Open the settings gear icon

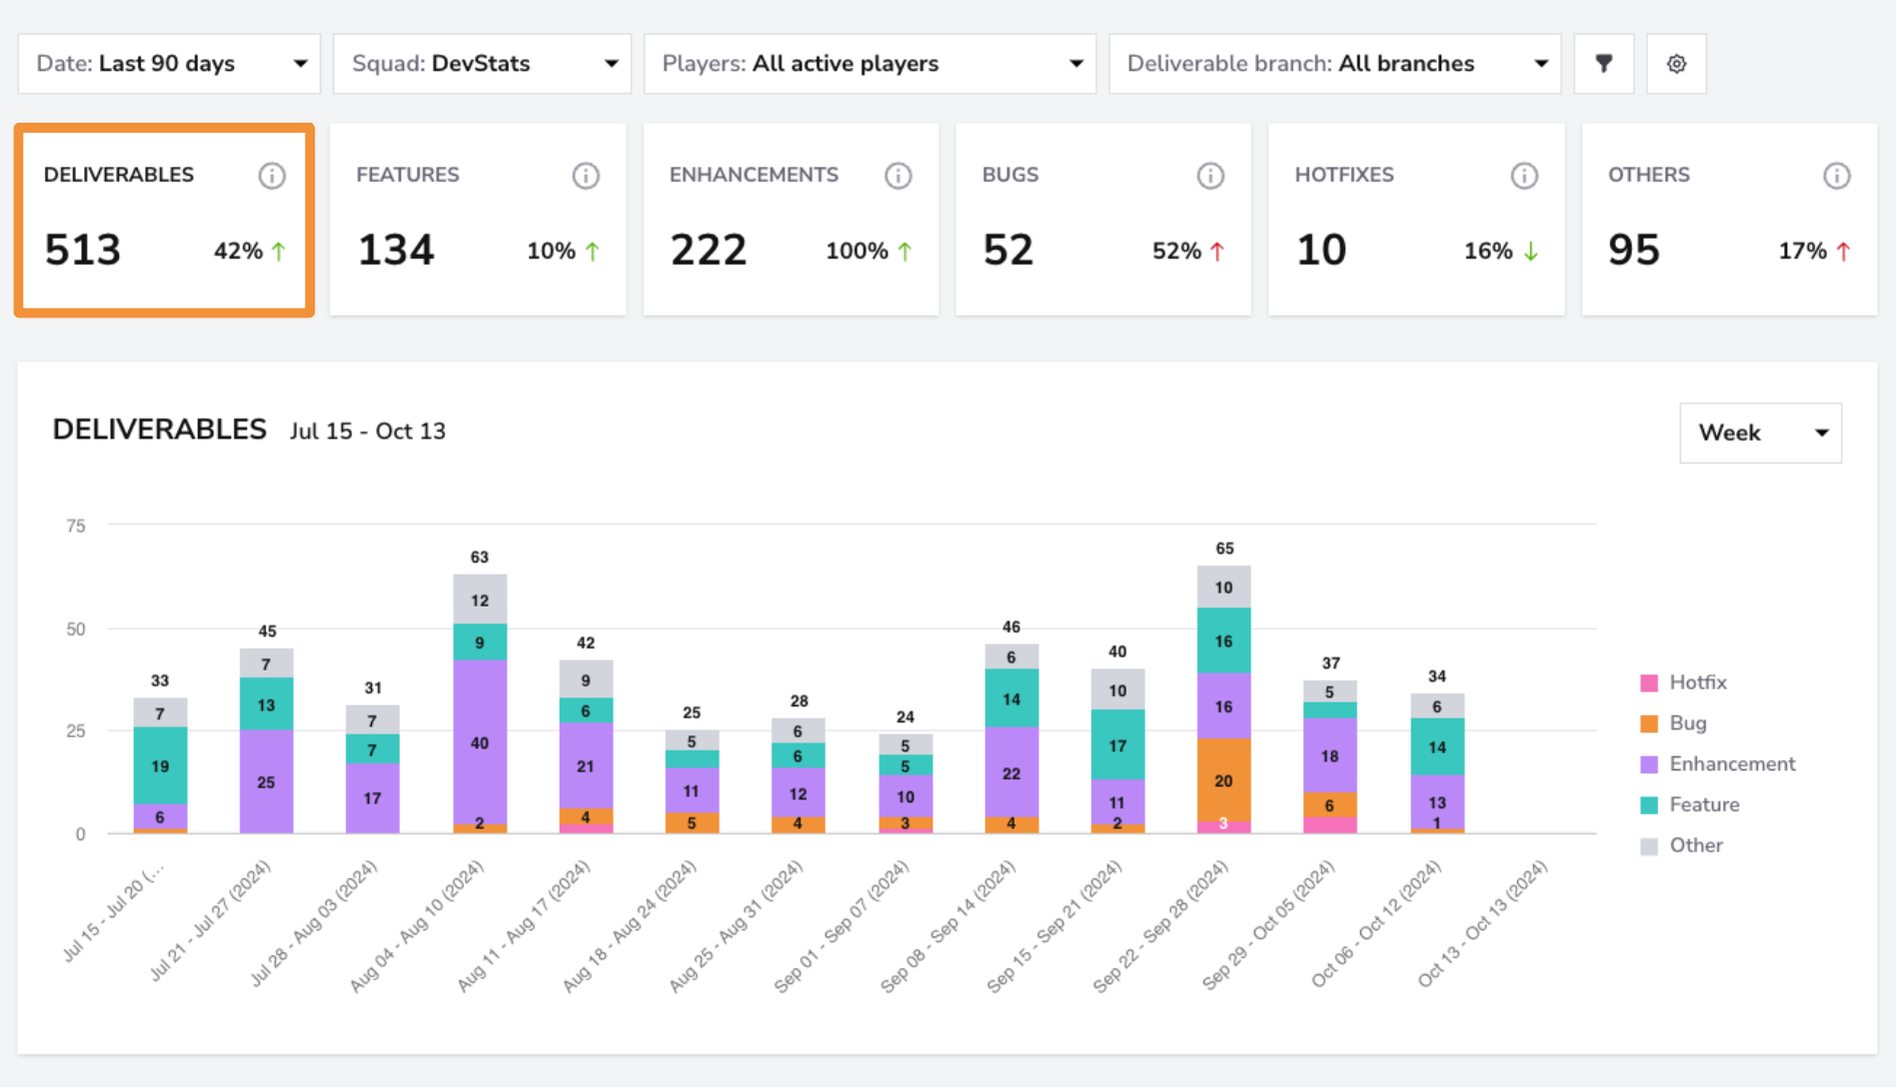tap(1677, 64)
